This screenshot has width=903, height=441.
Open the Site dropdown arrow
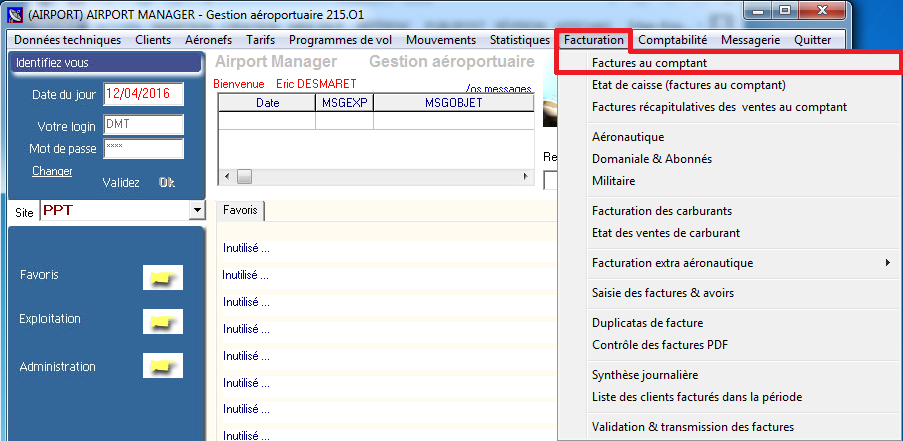point(196,212)
